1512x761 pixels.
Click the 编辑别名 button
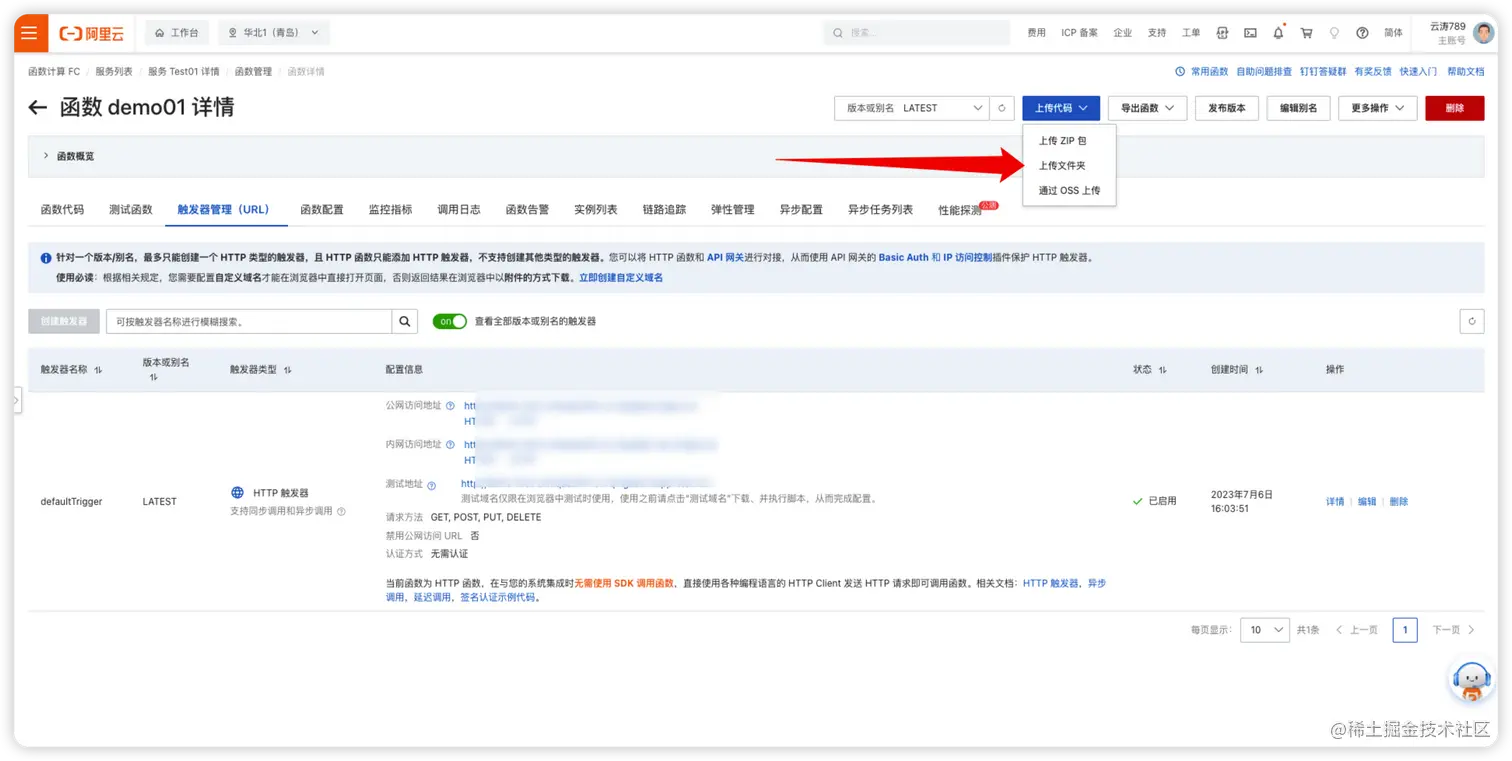(1298, 108)
